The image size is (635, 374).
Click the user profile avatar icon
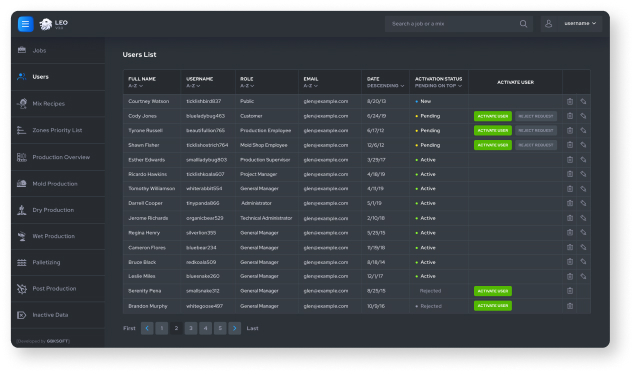548,24
